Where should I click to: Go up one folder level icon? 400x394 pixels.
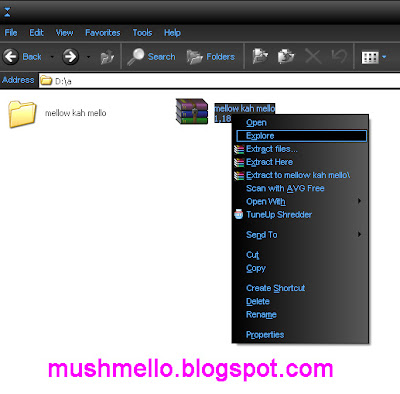click(107, 57)
